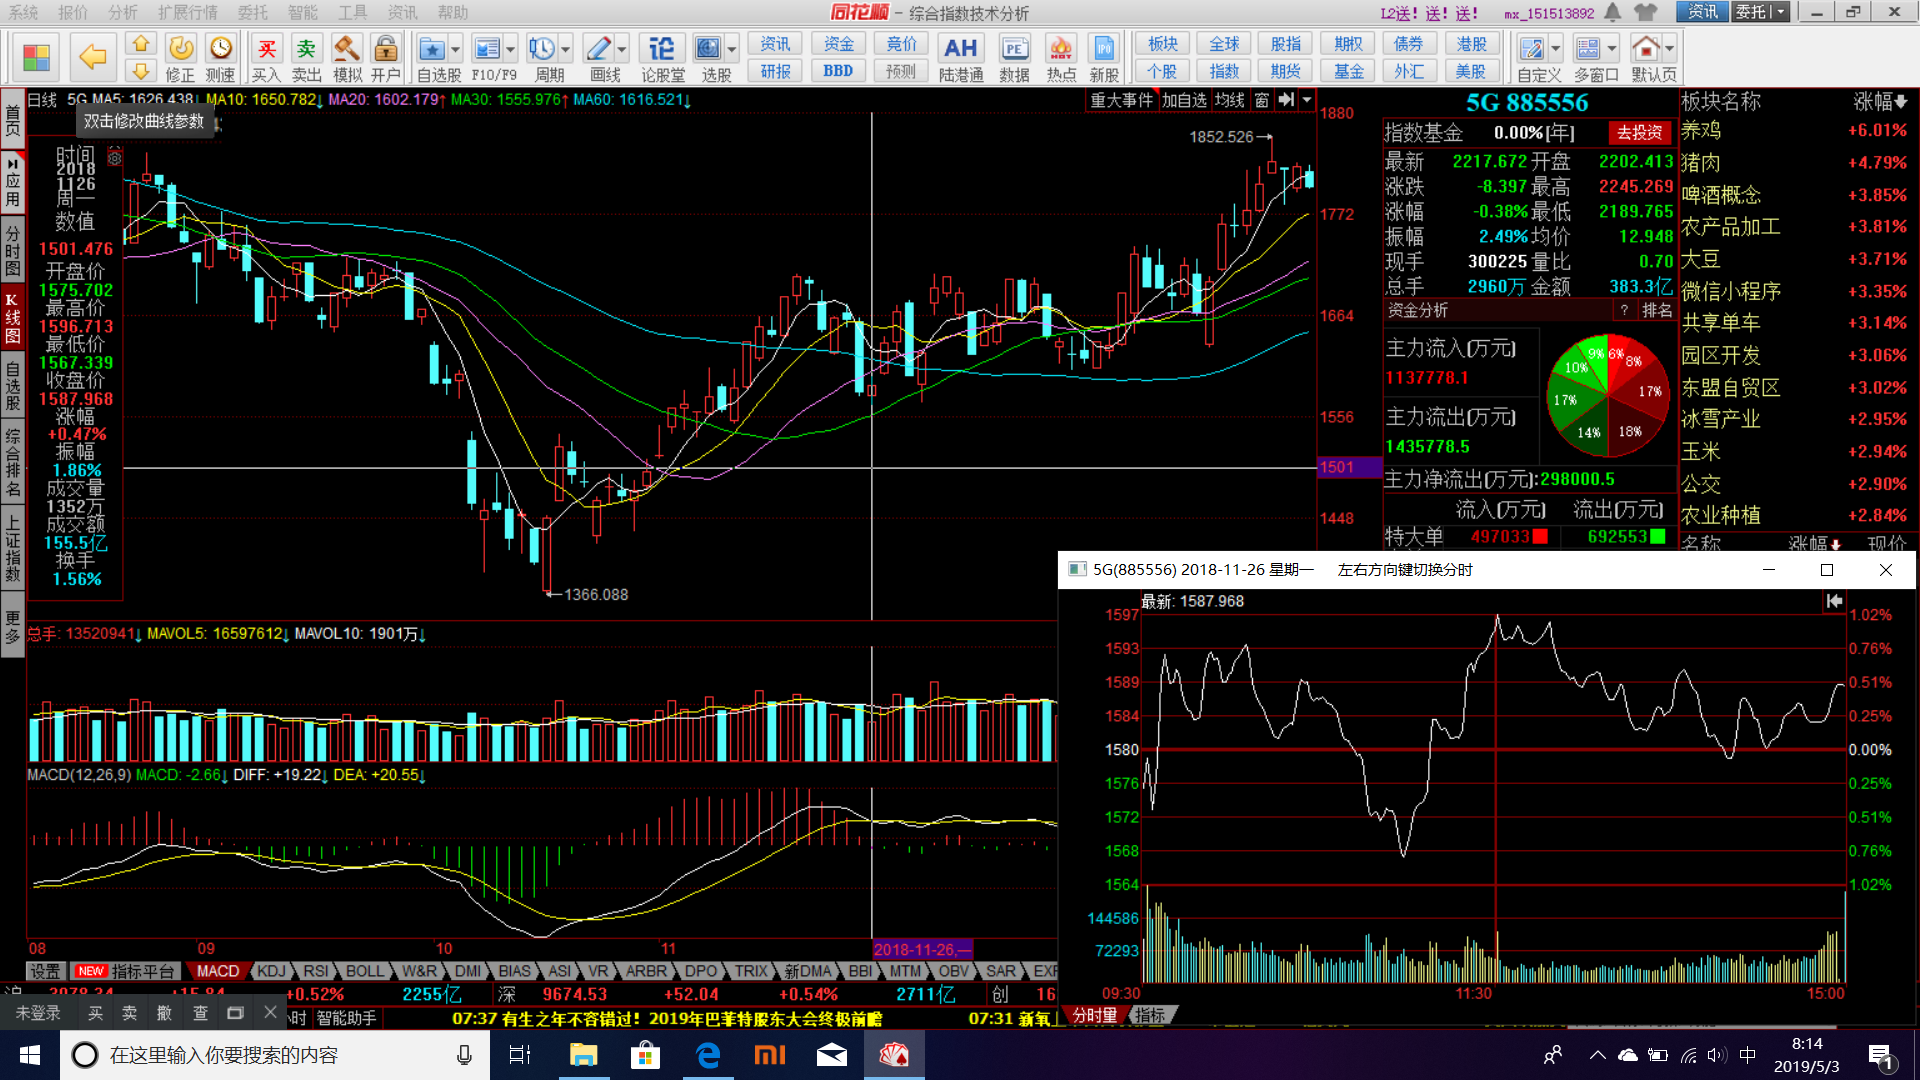Open the 工具 menu
Screen dimensions: 1920x1080
(x=353, y=13)
